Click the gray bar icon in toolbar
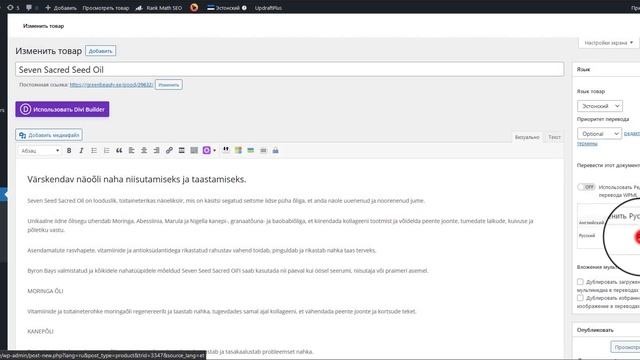Viewport: 640px width, 360px height. pos(263,151)
